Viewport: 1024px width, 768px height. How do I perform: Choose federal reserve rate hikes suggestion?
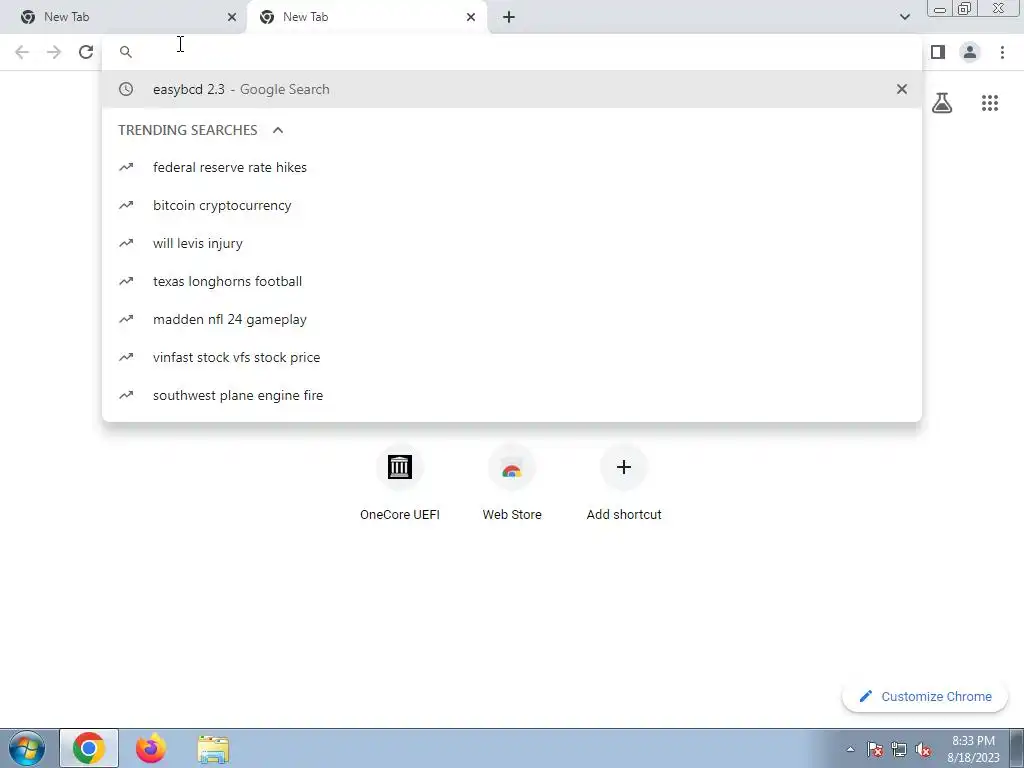coord(512,167)
